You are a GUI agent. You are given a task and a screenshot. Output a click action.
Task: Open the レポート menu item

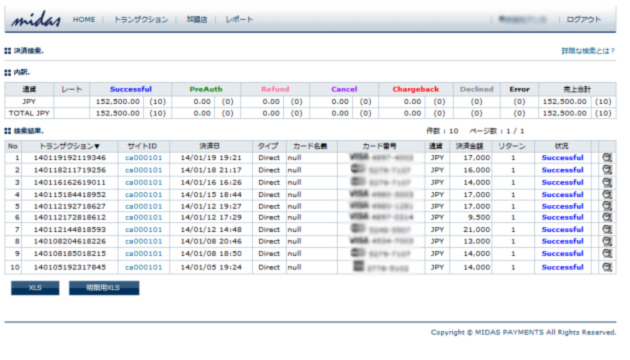(239, 19)
